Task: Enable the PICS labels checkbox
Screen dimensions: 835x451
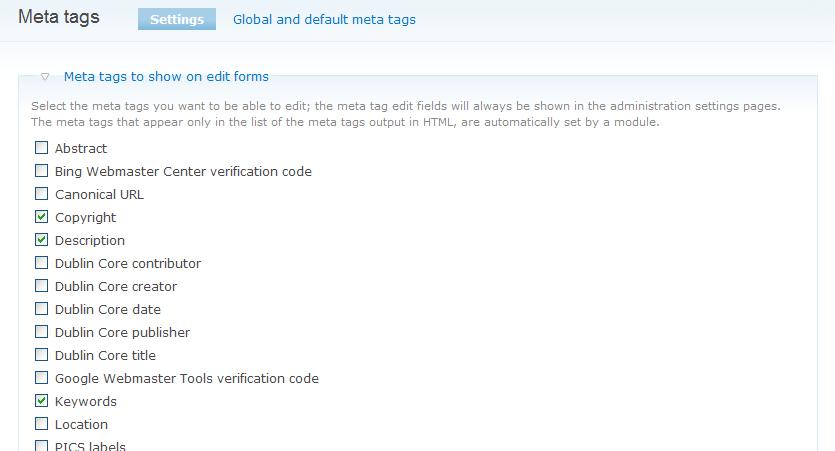Action: pyautogui.click(x=42, y=446)
